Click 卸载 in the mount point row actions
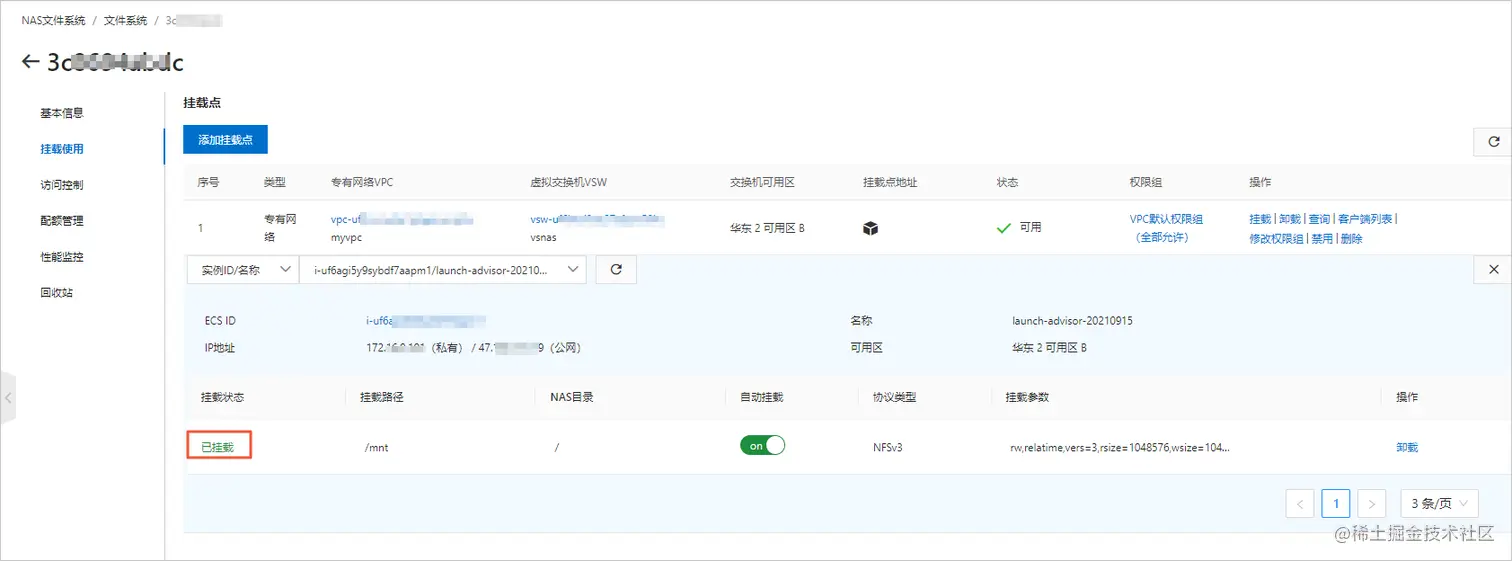The image size is (1512, 561). (x=1290, y=218)
